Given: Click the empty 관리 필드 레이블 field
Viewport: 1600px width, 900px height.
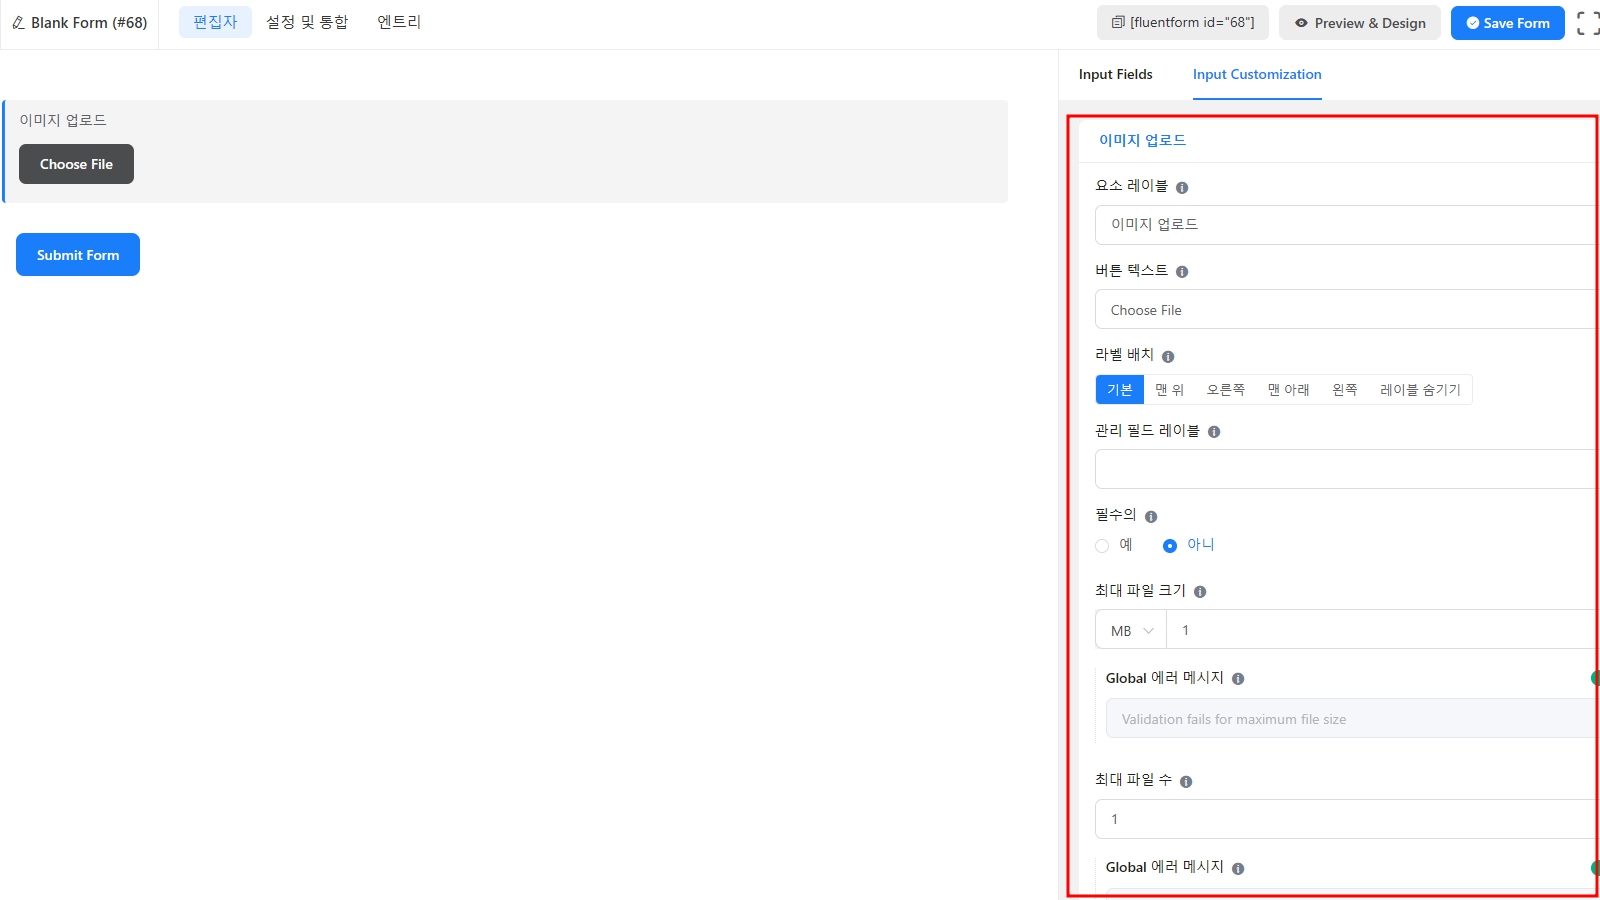Looking at the screenshot, I should tap(1346, 469).
